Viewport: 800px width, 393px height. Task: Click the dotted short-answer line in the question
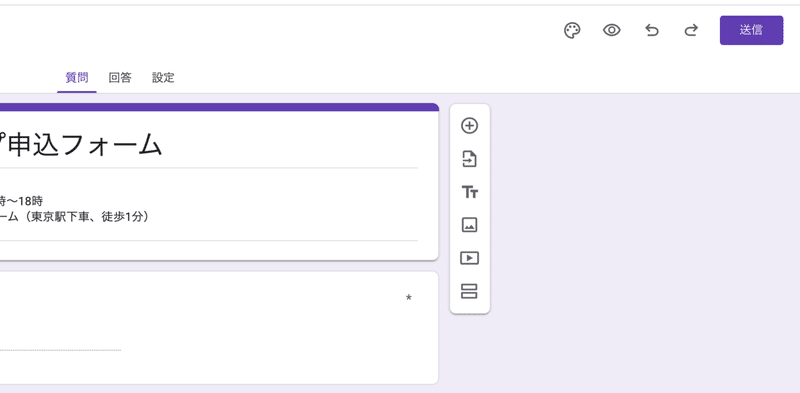[x=60, y=350]
